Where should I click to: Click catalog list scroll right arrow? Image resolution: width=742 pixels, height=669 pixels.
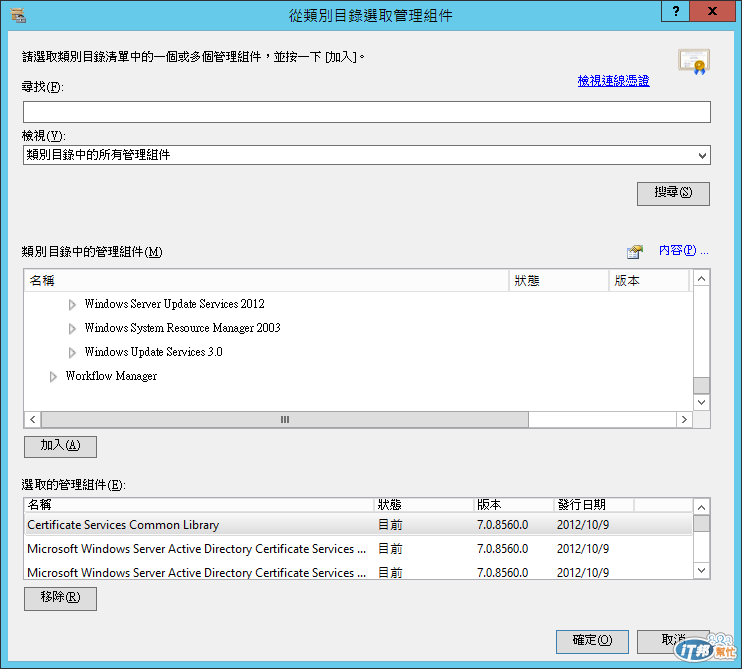684,420
